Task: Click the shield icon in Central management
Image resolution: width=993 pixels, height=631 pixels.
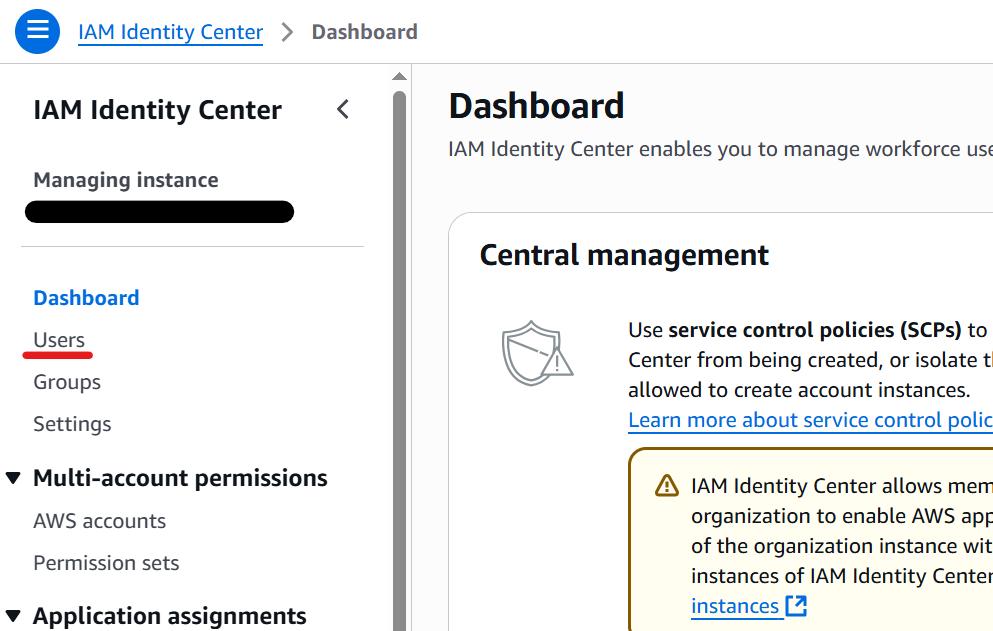Action: 537,353
